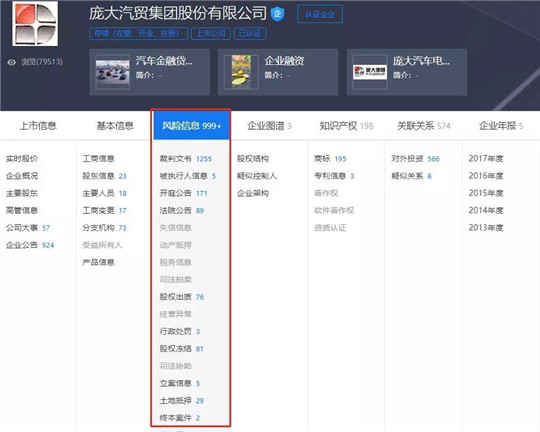
Task: Switch to the 知识产权 tab
Action: click(x=346, y=126)
